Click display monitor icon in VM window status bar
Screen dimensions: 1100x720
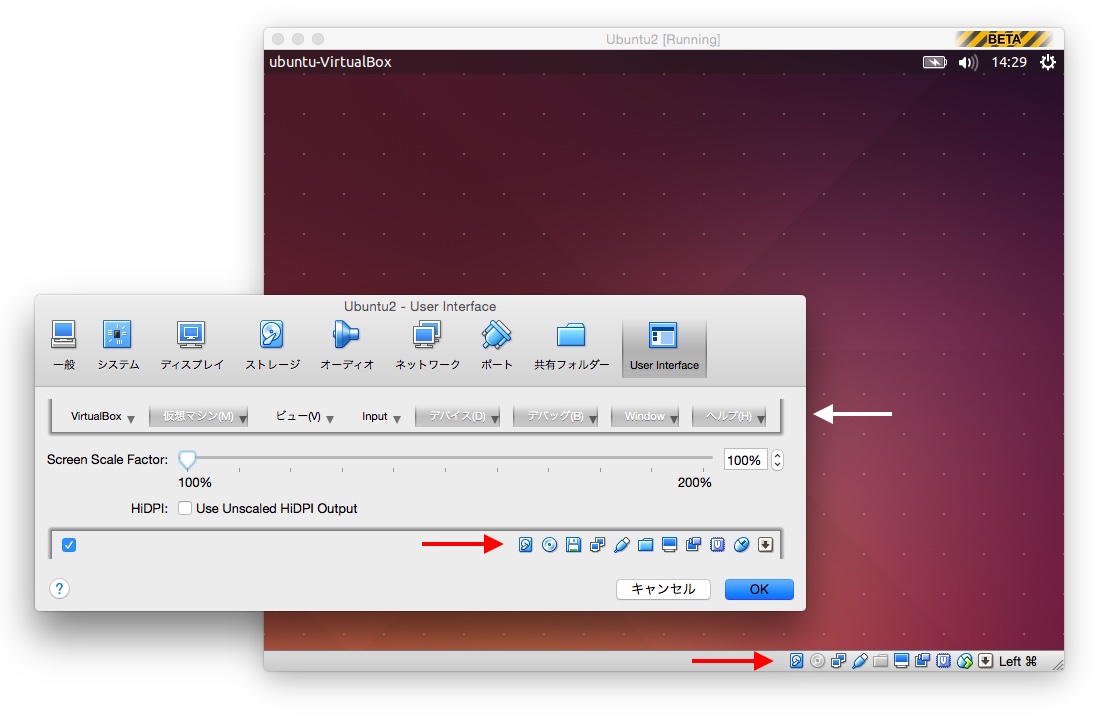(x=901, y=661)
